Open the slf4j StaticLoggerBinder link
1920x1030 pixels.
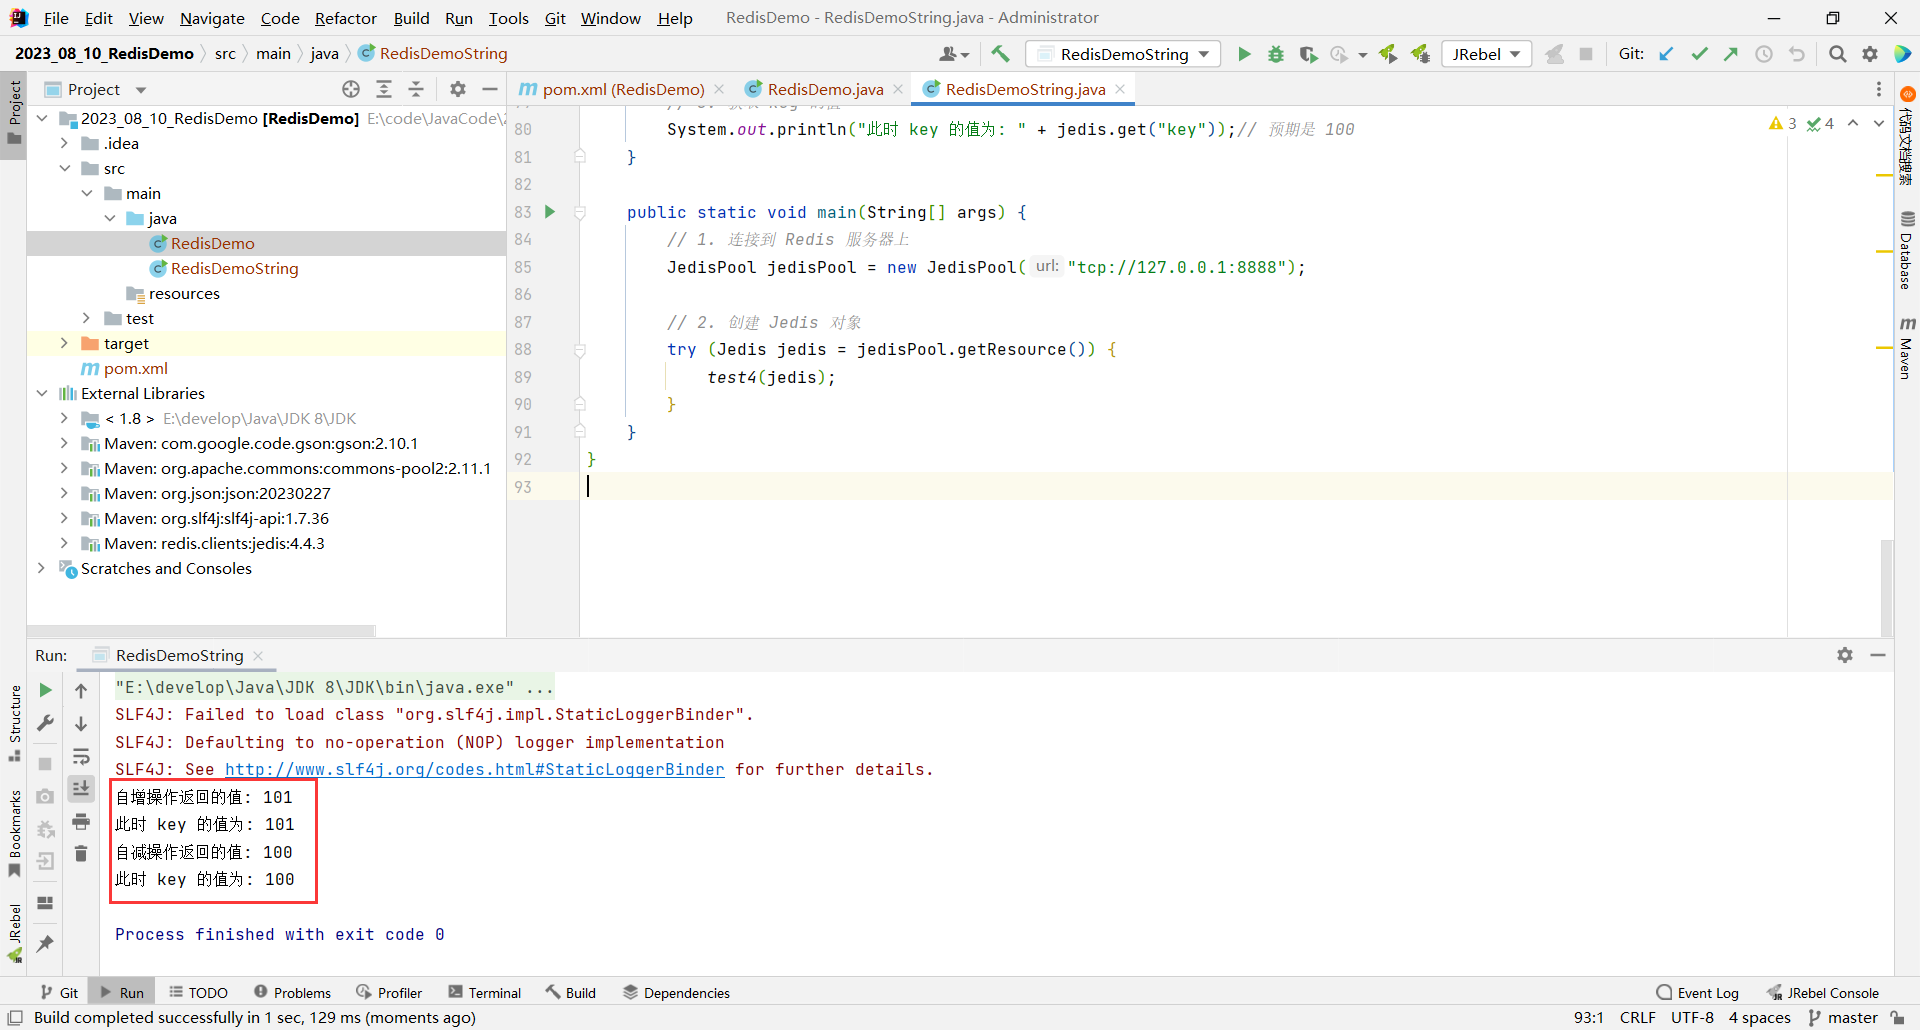point(474,769)
